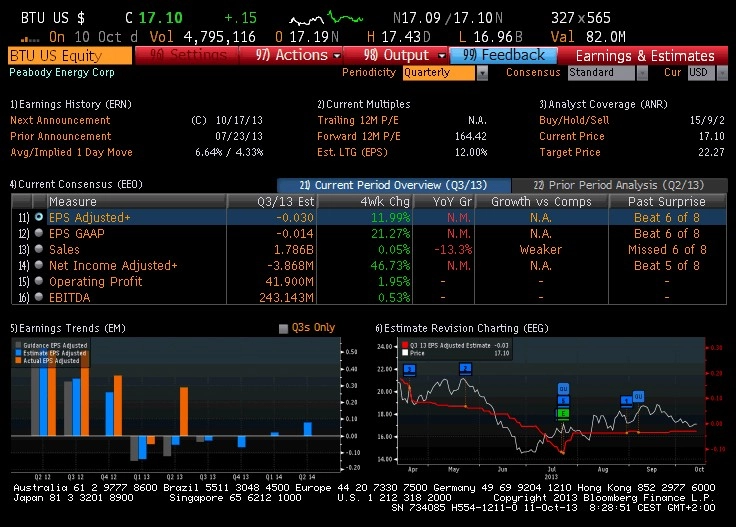Click the intraday sparkline chart in header
736x527 pixels.
point(326,19)
